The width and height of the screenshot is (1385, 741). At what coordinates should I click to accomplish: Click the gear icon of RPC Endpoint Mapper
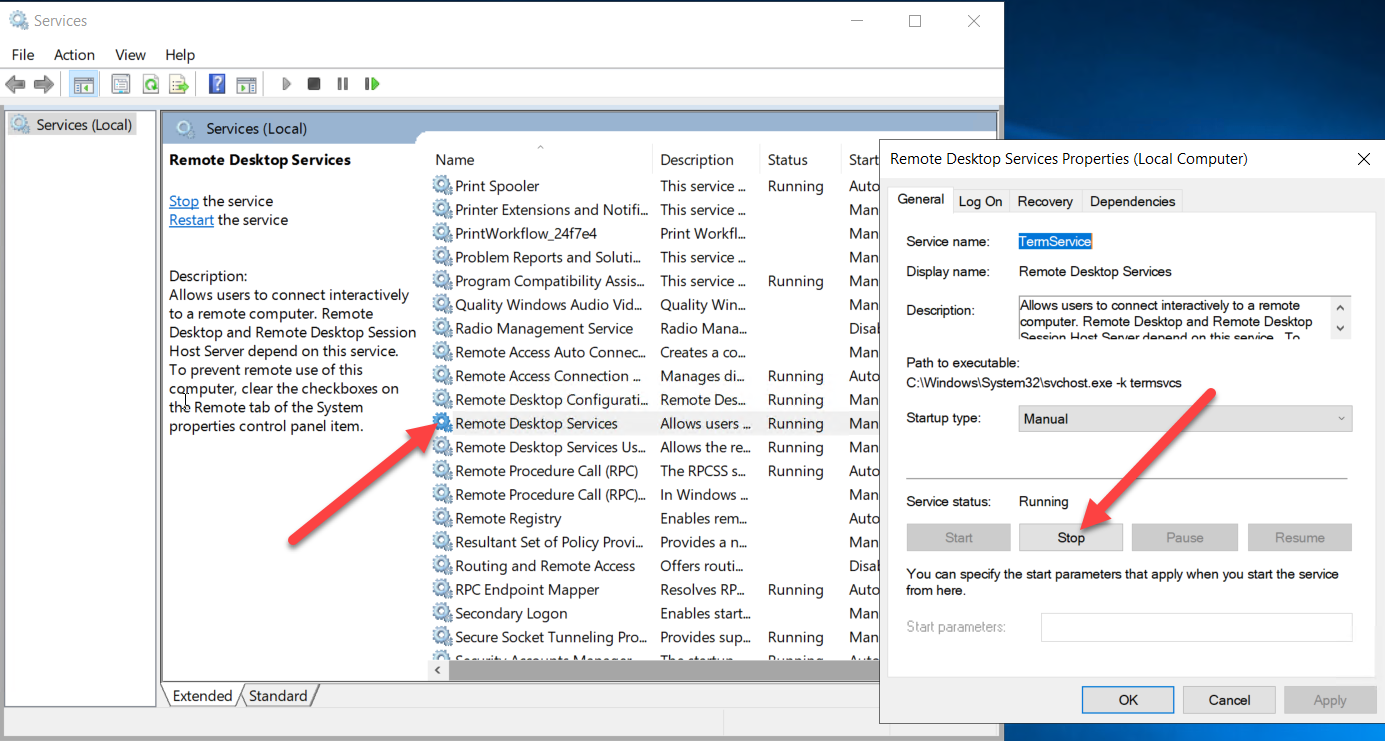pos(442,590)
